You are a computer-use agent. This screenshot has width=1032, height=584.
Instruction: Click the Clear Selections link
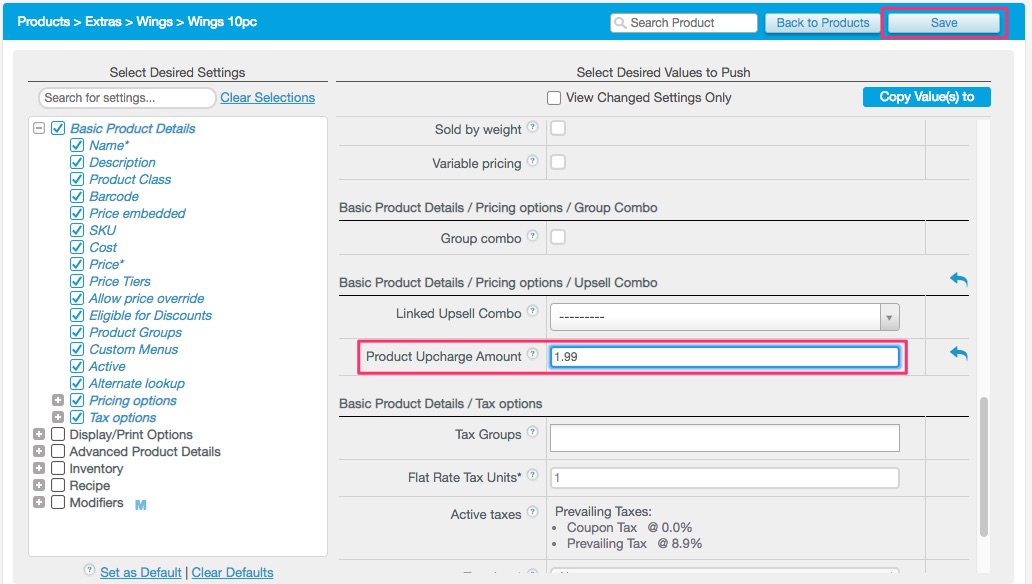pos(267,98)
